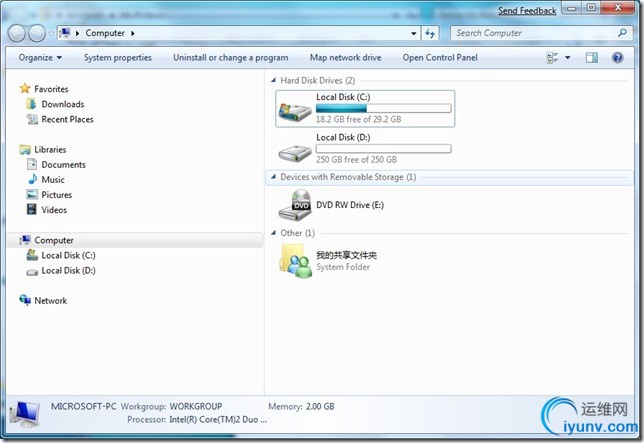Collapse the Other group
644x443 pixels.
(x=273, y=233)
